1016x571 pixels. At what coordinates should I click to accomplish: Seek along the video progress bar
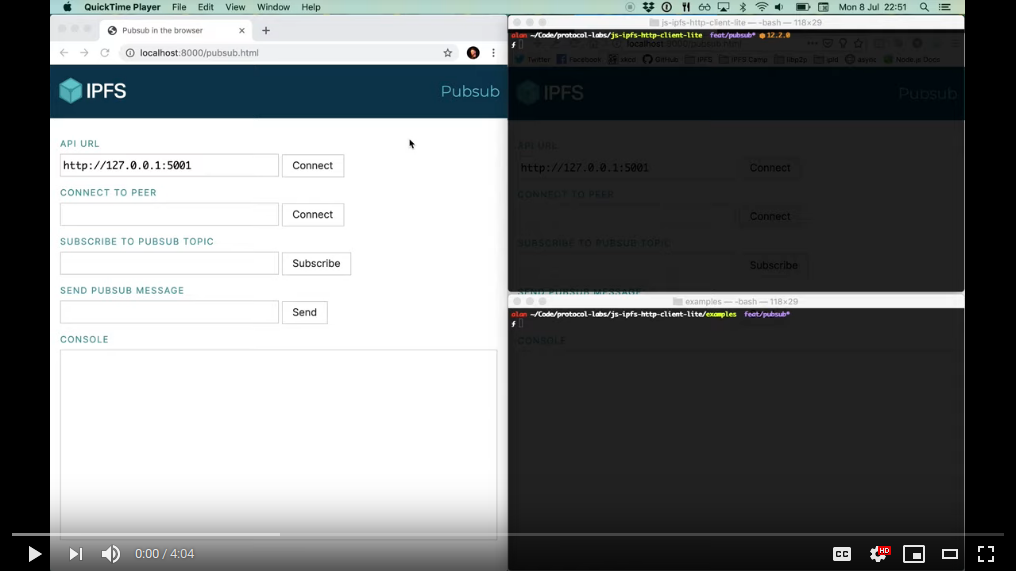pyautogui.click(x=507, y=535)
